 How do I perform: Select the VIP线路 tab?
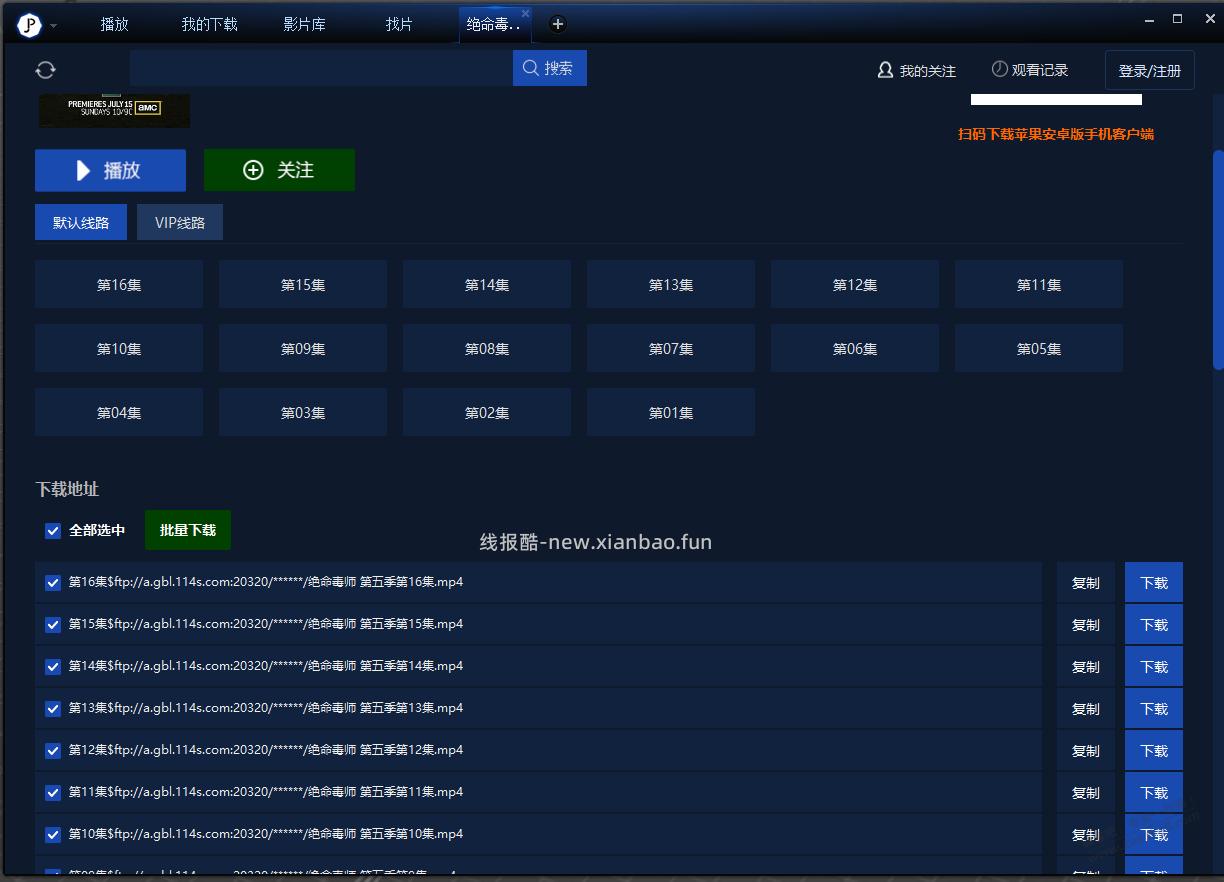(180, 223)
